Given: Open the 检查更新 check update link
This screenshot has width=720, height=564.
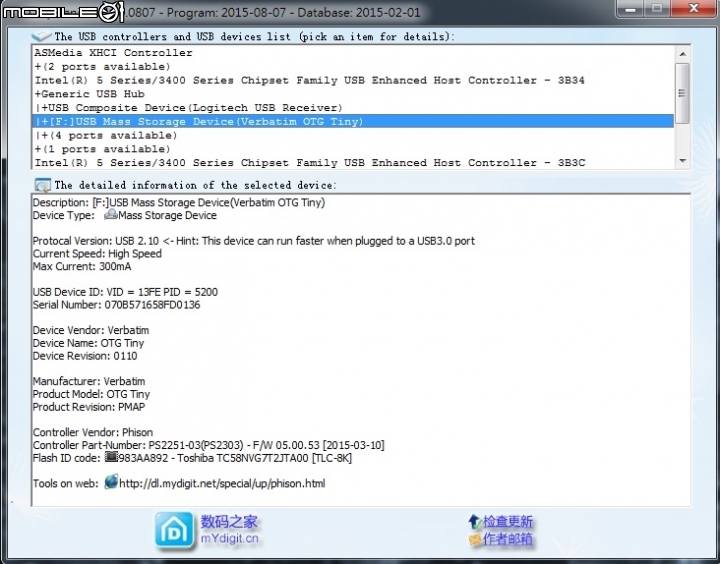Looking at the screenshot, I should pyautogui.click(x=507, y=522).
